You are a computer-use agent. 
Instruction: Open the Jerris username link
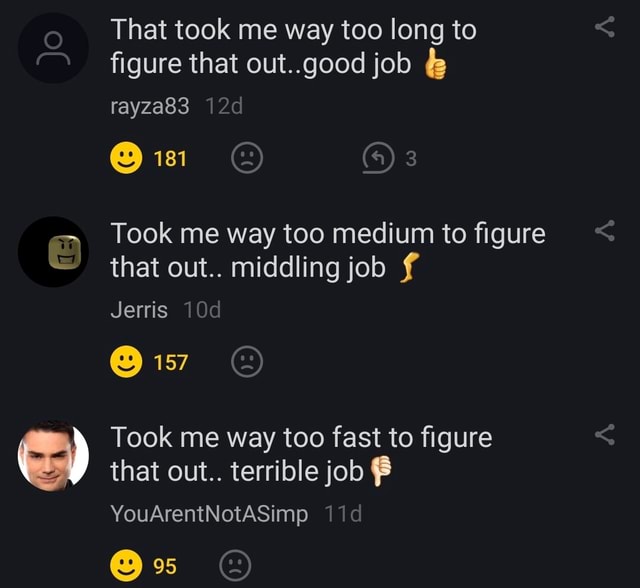(139, 310)
